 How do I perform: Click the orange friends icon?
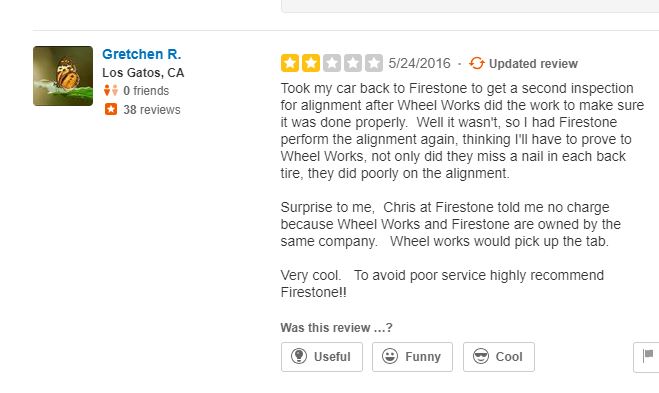click(x=111, y=90)
